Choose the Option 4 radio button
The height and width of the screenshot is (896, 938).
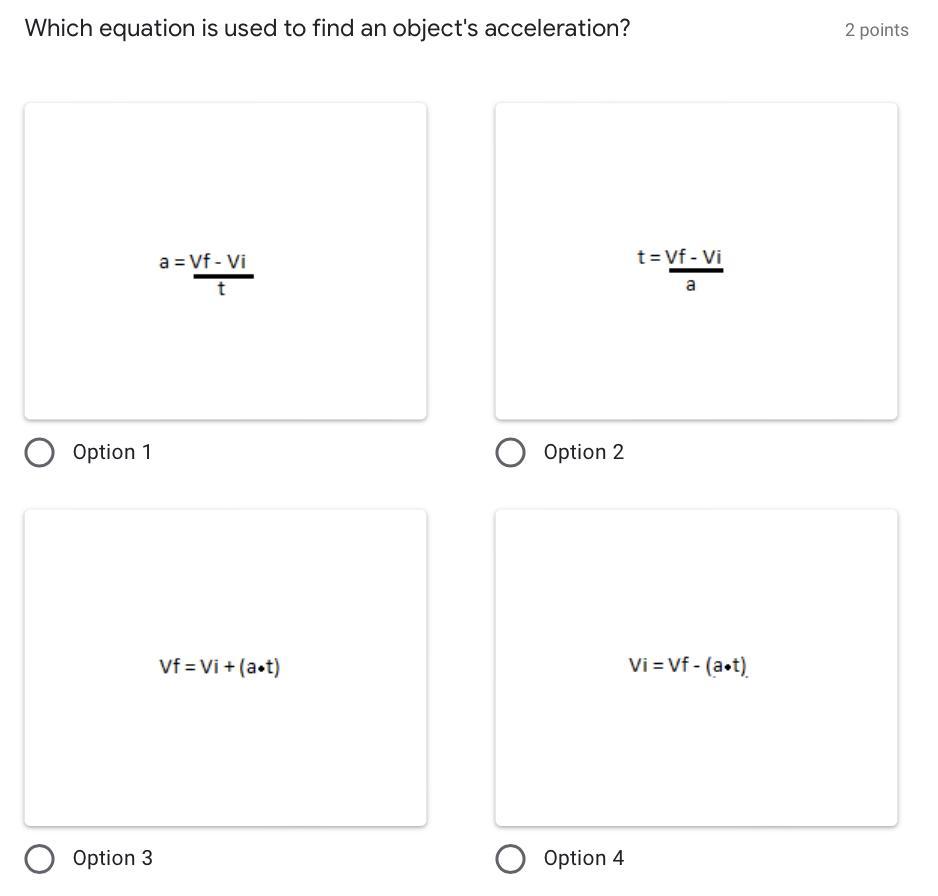click(x=510, y=858)
